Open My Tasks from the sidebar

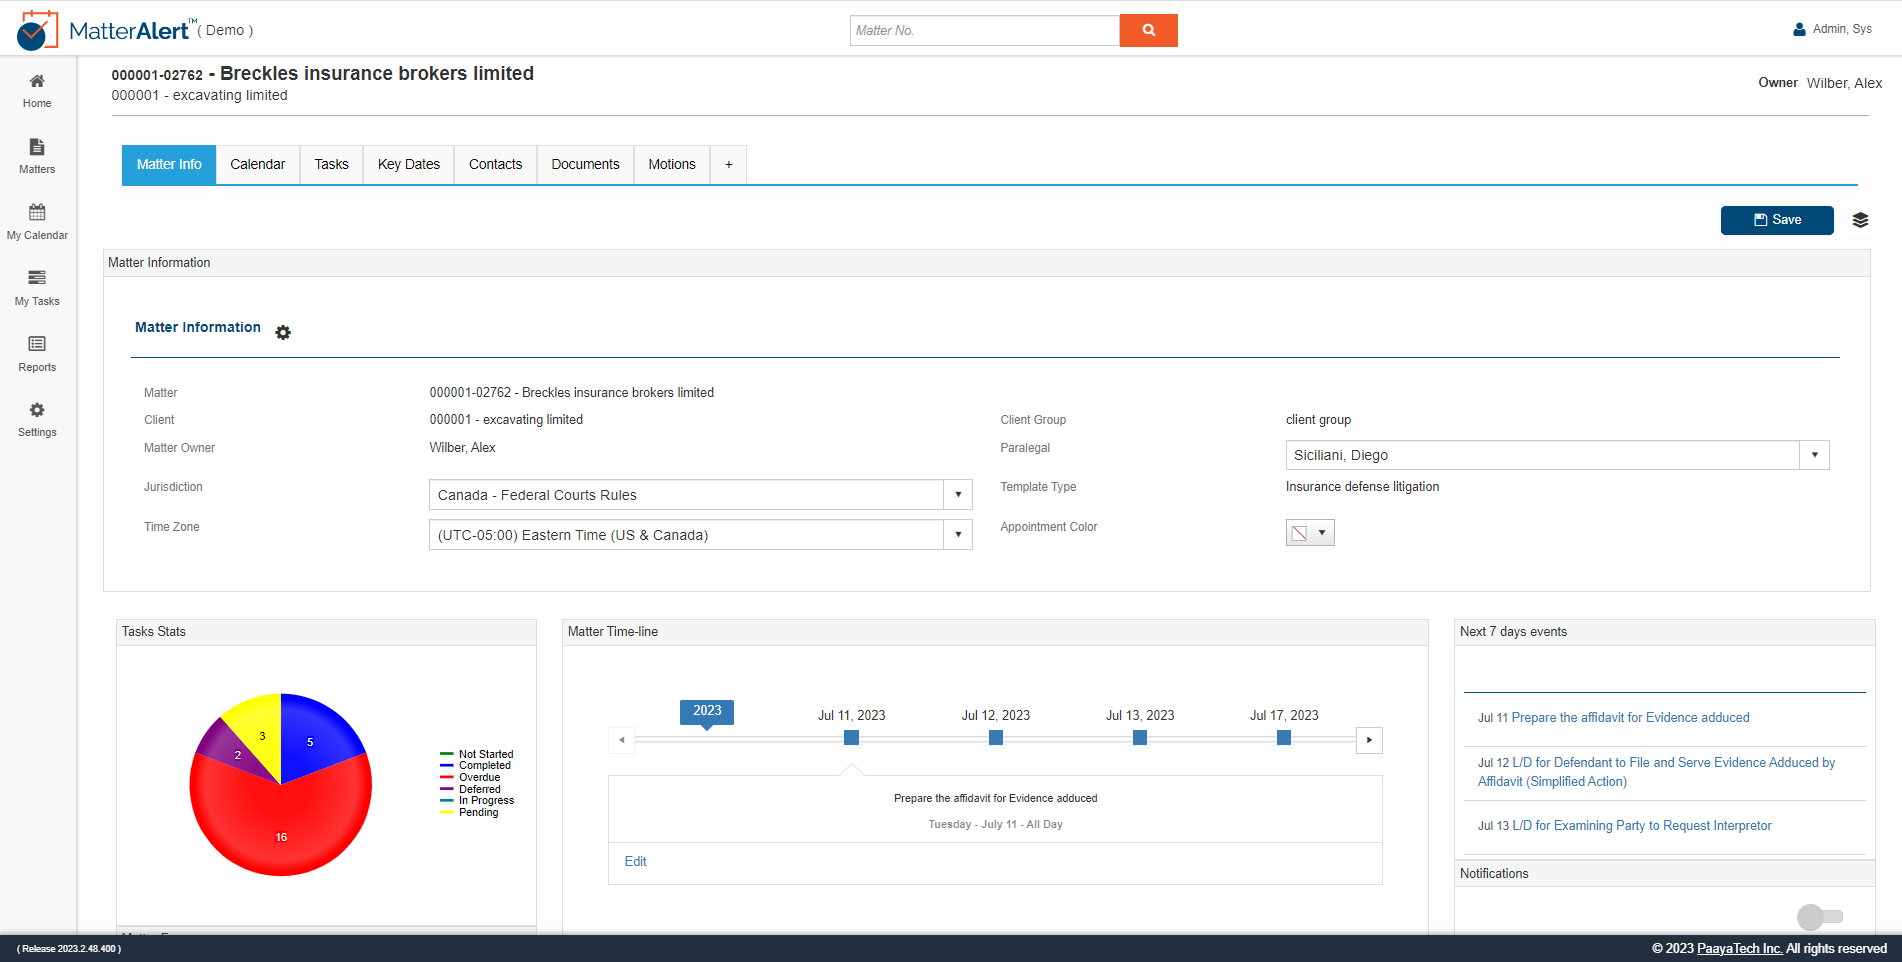pos(36,288)
